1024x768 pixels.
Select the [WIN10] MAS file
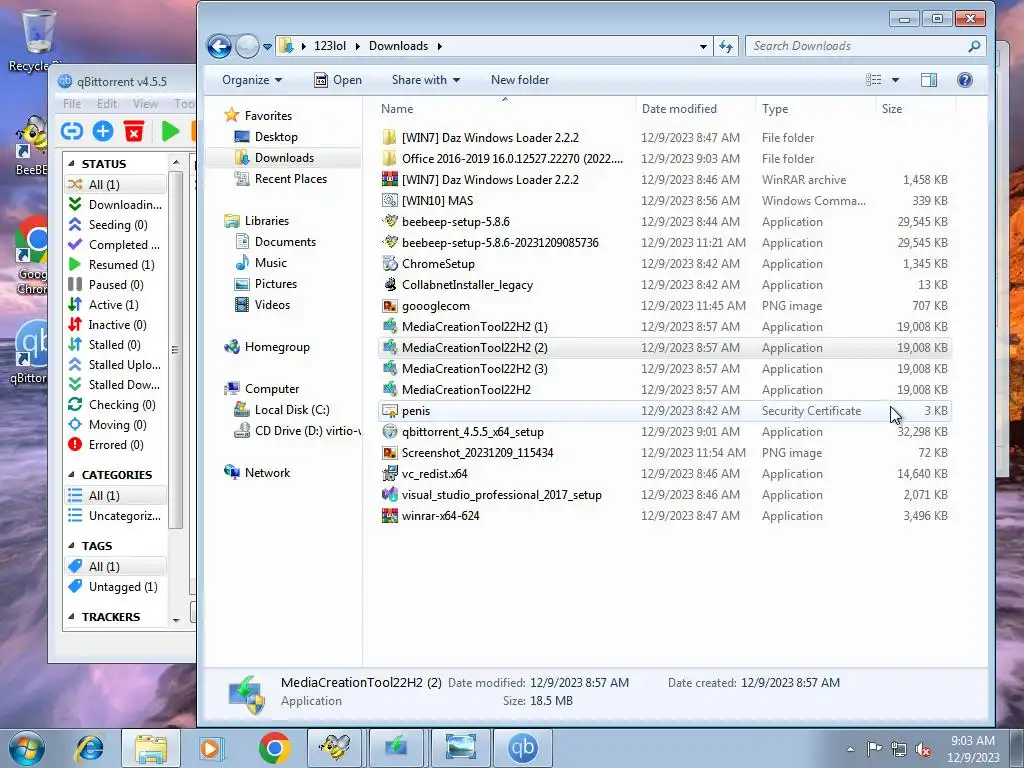click(438, 200)
